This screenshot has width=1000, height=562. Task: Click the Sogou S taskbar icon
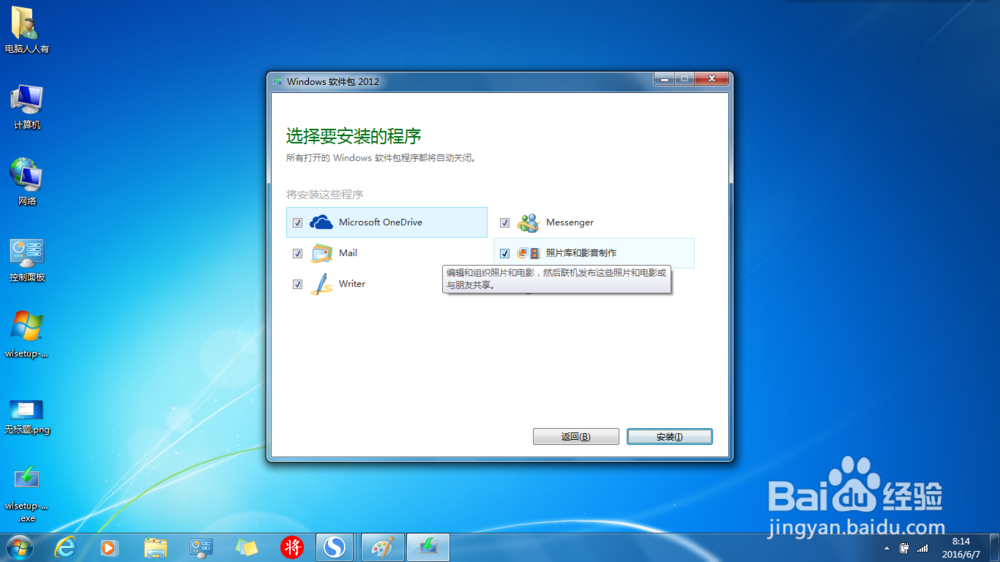(x=334, y=547)
